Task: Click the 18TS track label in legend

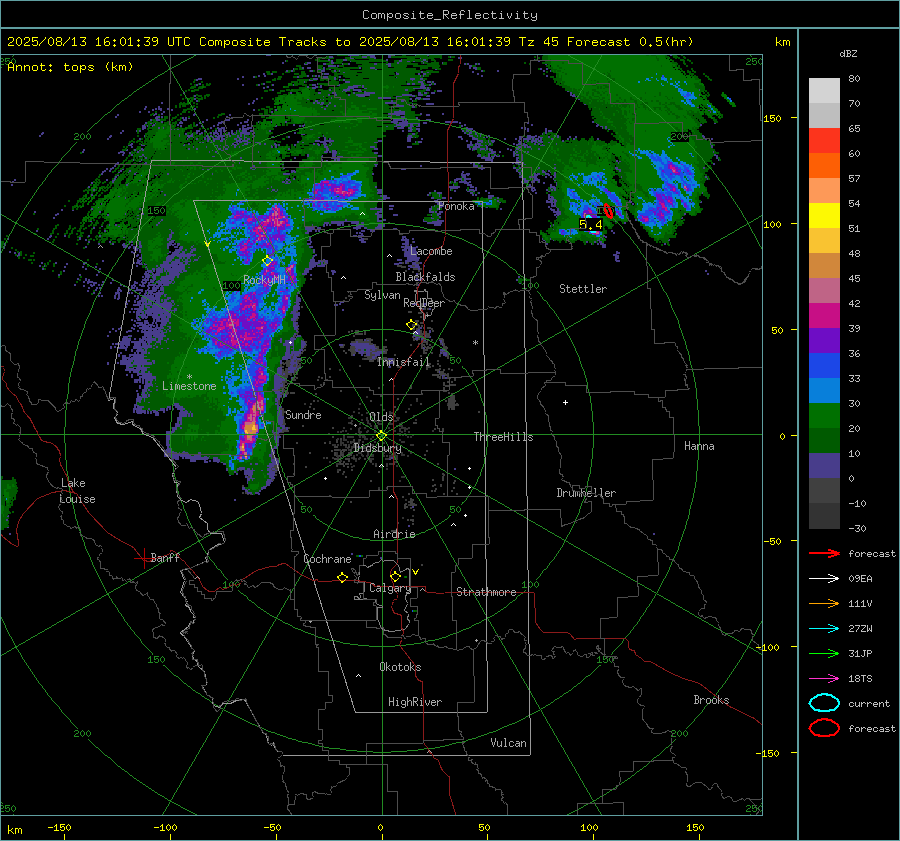Action: pyautogui.click(x=860, y=679)
